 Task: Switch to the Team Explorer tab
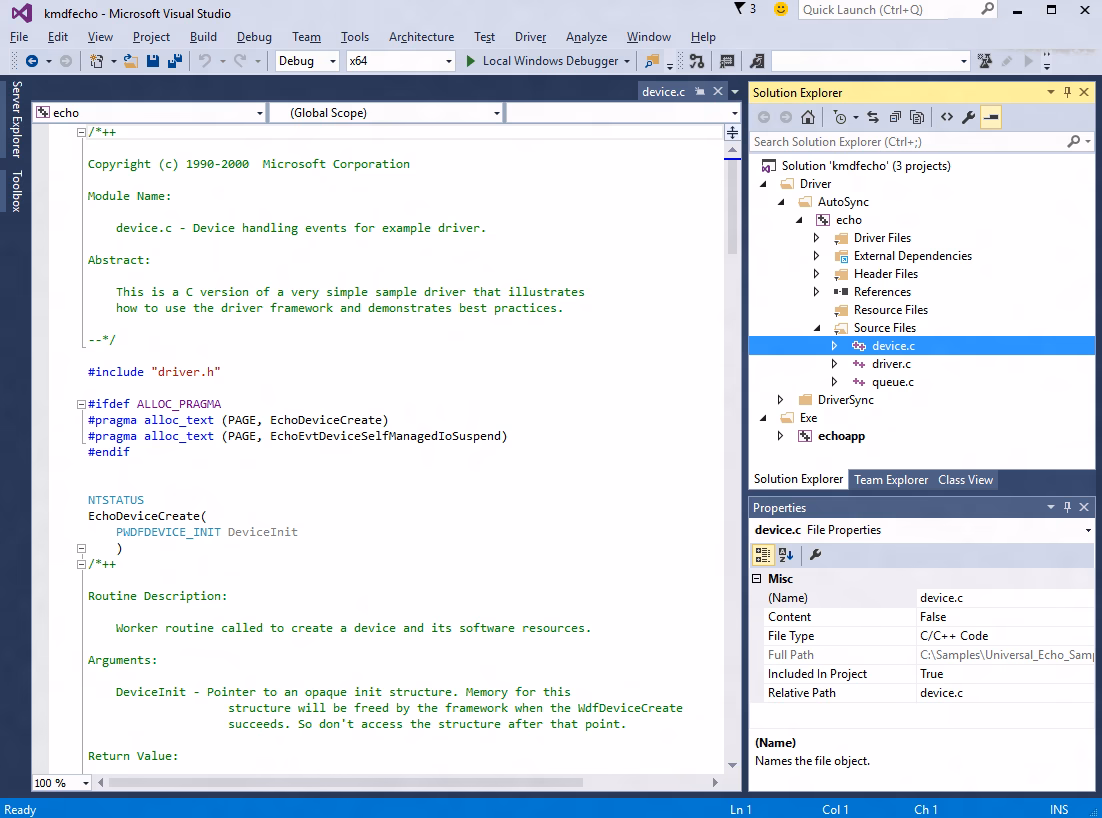point(891,479)
